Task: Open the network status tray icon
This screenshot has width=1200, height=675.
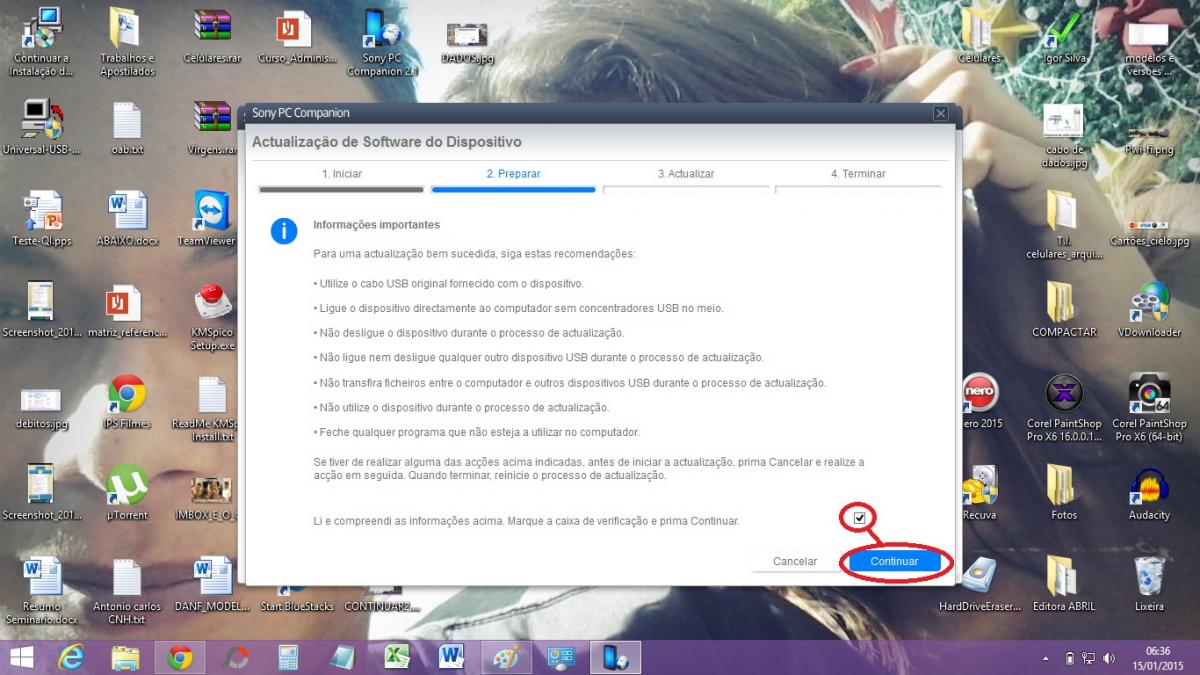Action: click(x=1088, y=659)
